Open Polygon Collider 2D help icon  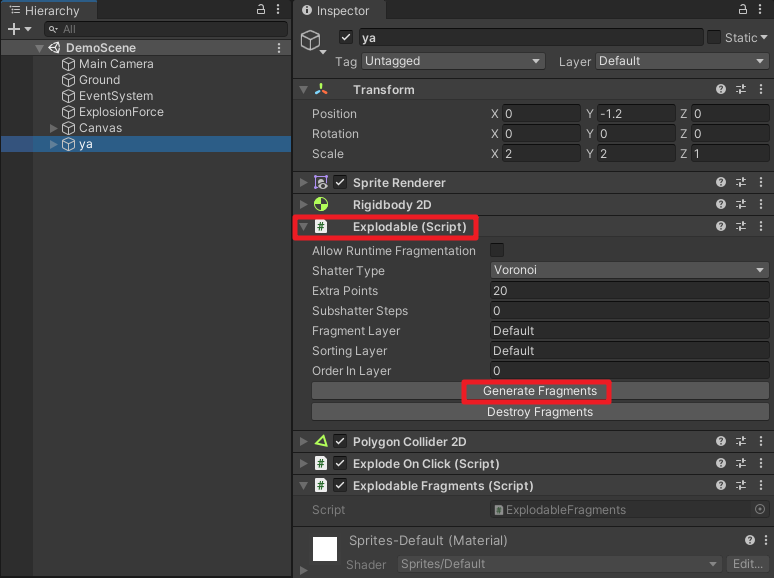click(721, 442)
